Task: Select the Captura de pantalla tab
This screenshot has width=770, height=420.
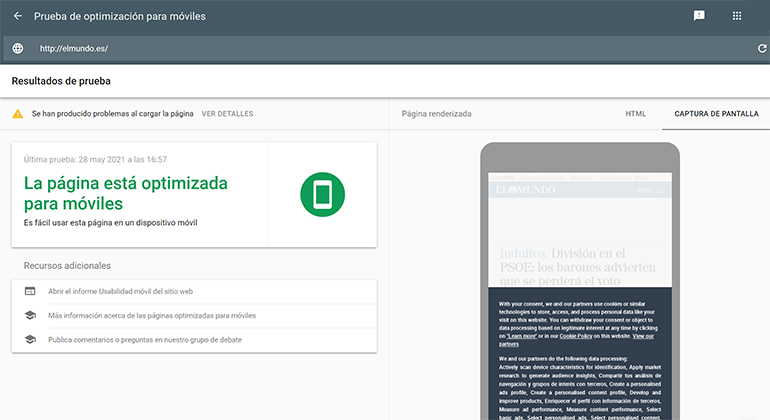Action: click(x=716, y=114)
